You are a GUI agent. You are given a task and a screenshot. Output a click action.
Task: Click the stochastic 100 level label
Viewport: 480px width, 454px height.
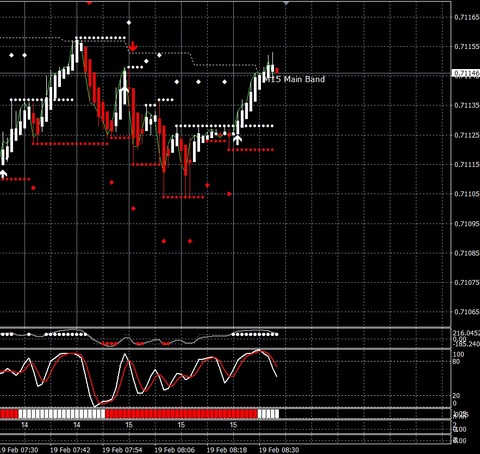pos(459,354)
